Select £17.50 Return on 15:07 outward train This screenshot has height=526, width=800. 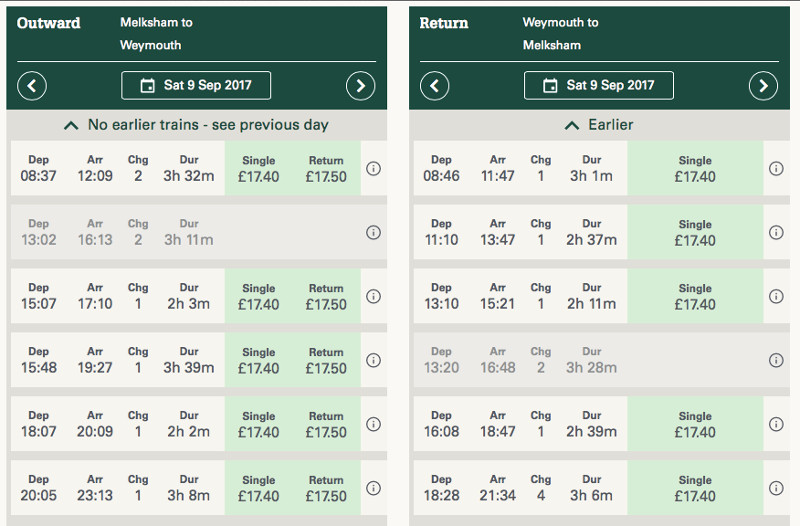point(326,297)
